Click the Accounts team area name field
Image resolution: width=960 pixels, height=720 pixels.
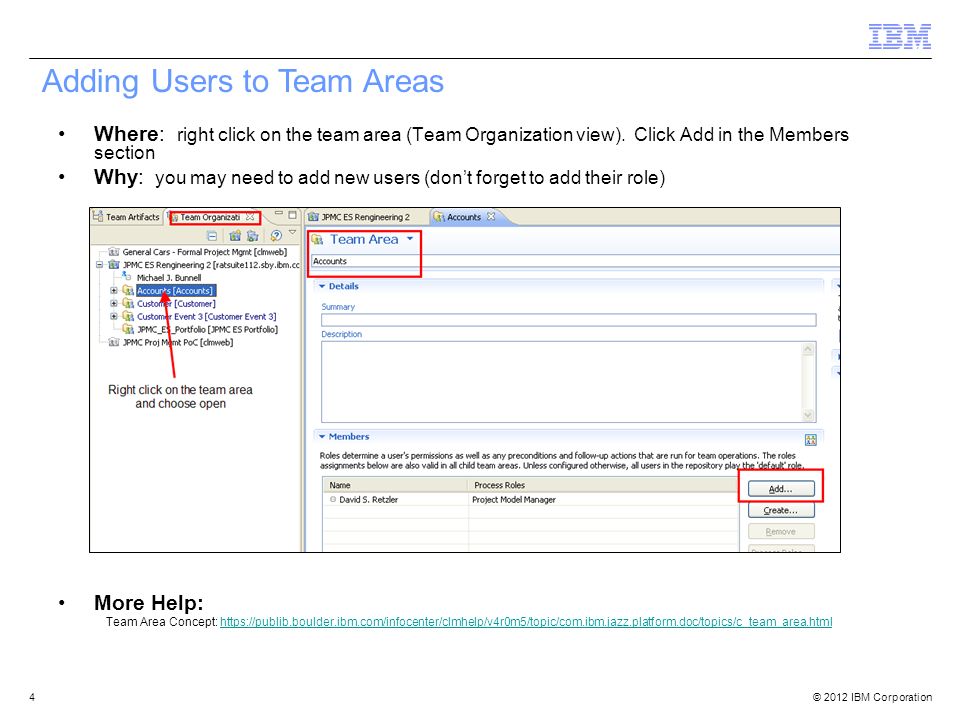576,261
